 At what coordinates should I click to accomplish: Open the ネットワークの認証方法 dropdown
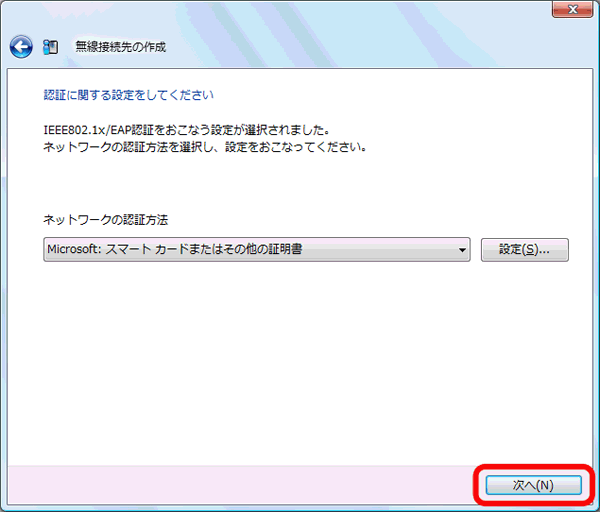tap(257, 249)
